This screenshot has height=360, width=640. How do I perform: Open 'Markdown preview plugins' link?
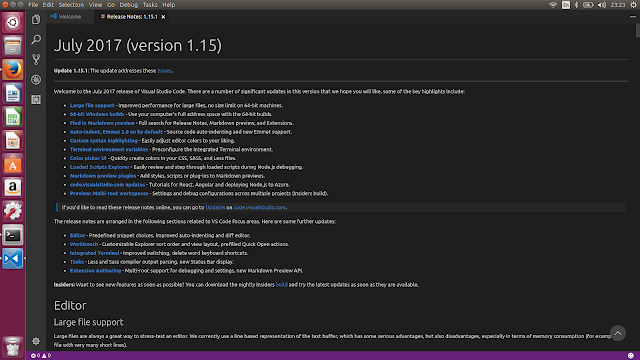click(103, 176)
